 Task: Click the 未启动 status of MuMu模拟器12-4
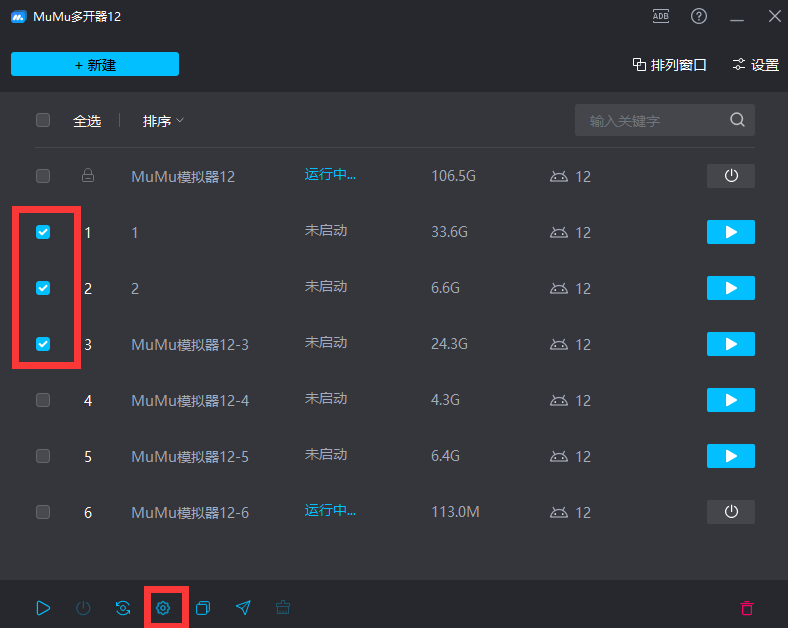point(326,399)
